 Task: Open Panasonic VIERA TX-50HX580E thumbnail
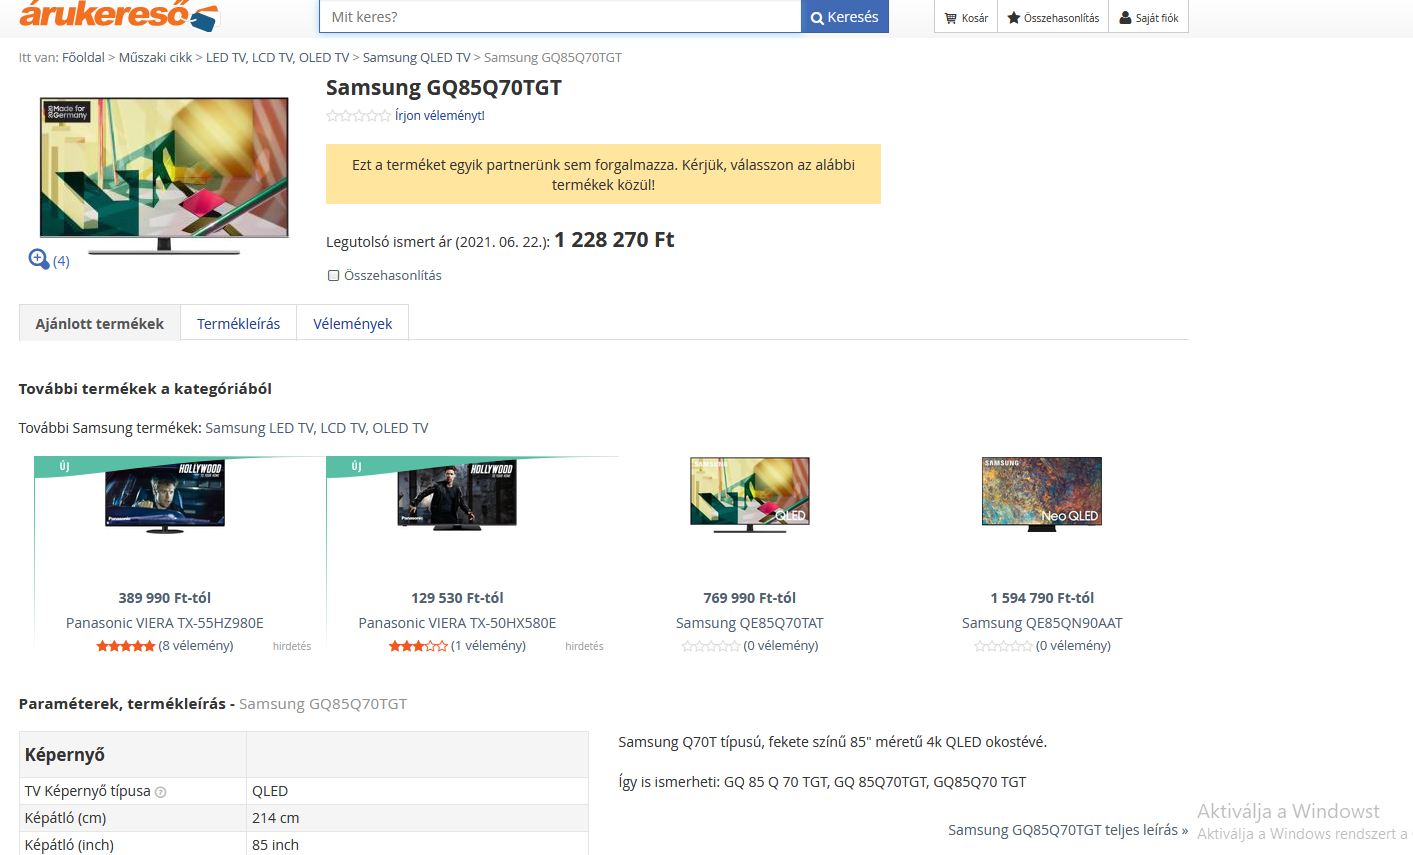(x=457, y=497)
